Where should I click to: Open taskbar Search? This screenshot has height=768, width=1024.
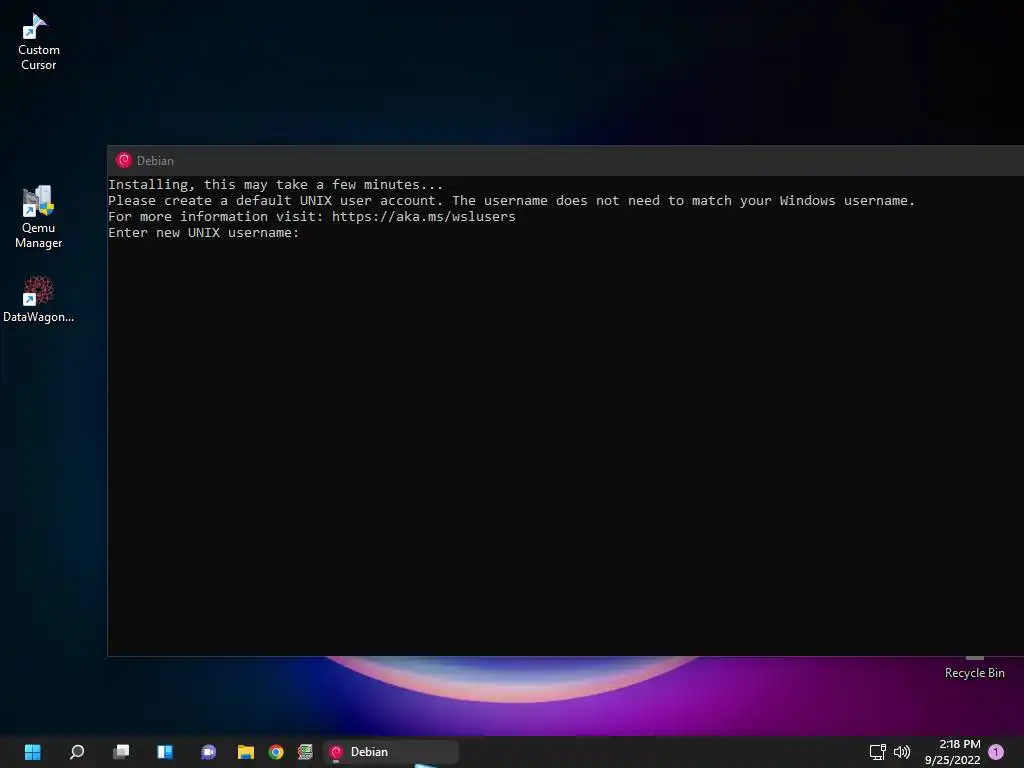pyautogui.click(x=77, y=752)
